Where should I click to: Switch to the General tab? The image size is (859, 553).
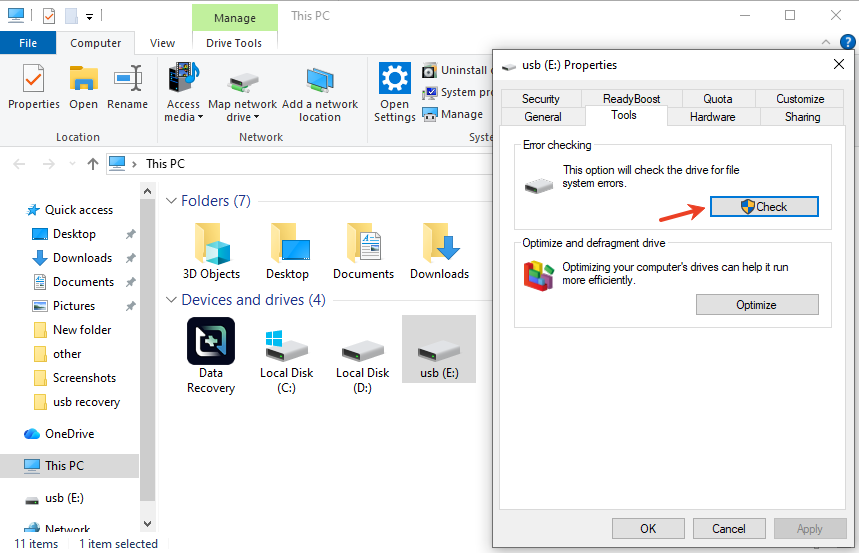tap(543, 117)
